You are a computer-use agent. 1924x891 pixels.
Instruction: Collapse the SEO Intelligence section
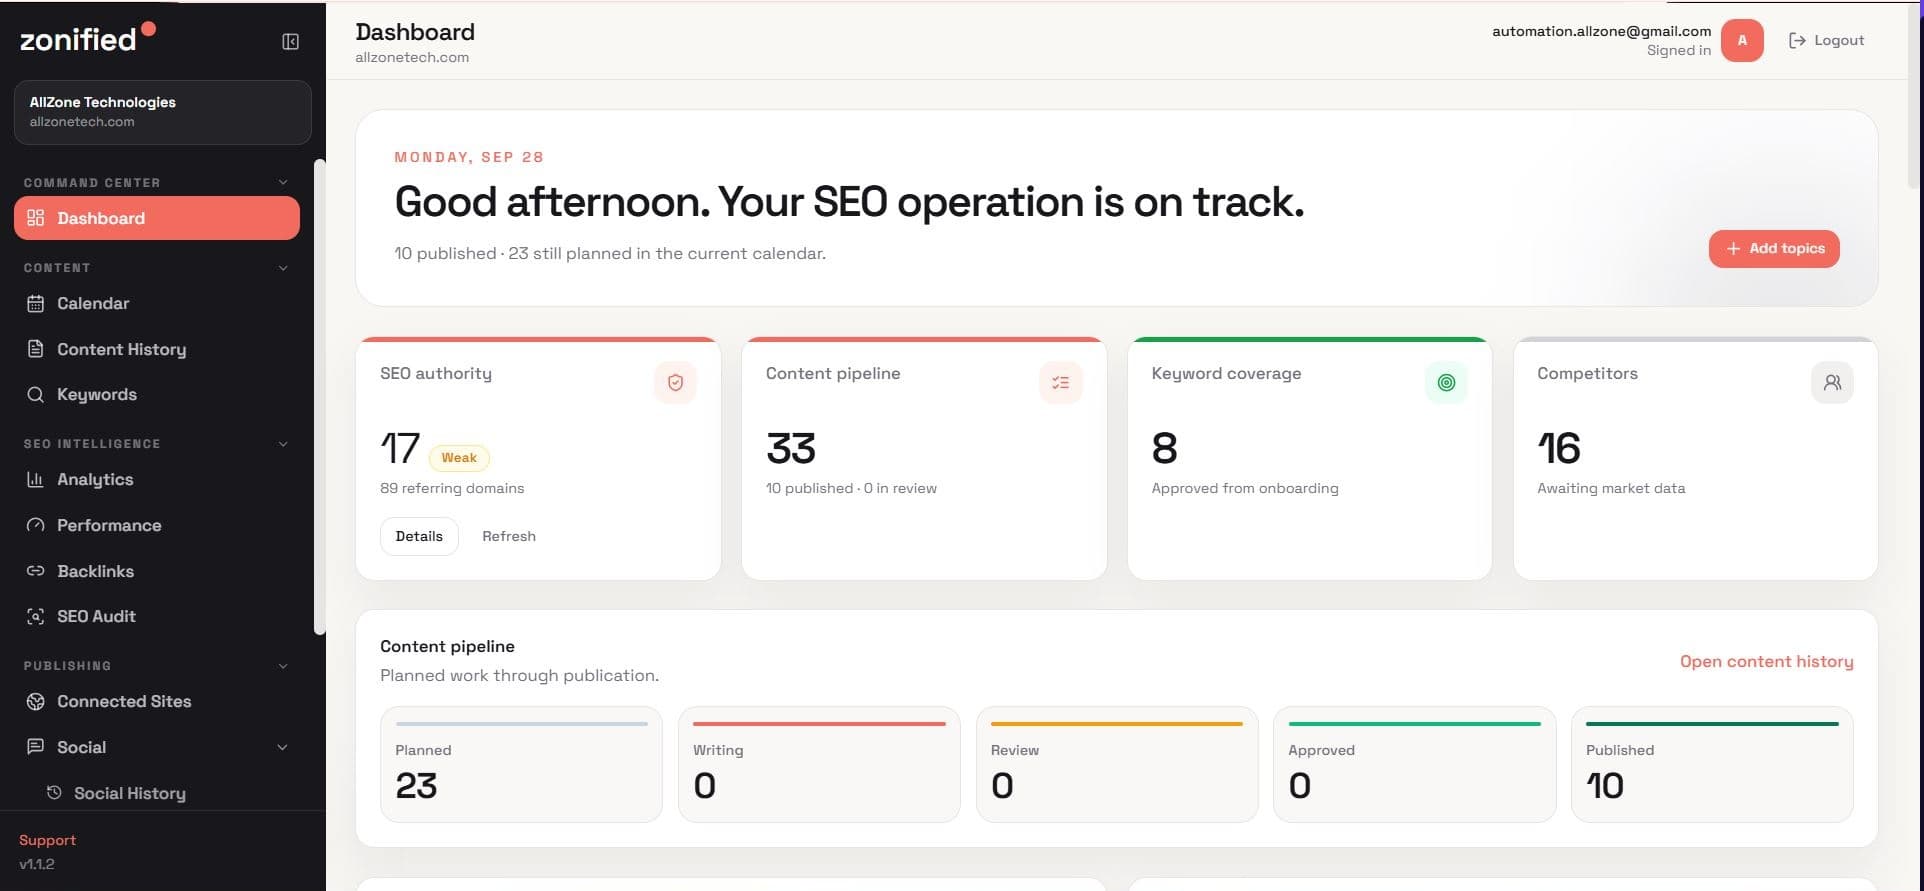click(283, 444)
